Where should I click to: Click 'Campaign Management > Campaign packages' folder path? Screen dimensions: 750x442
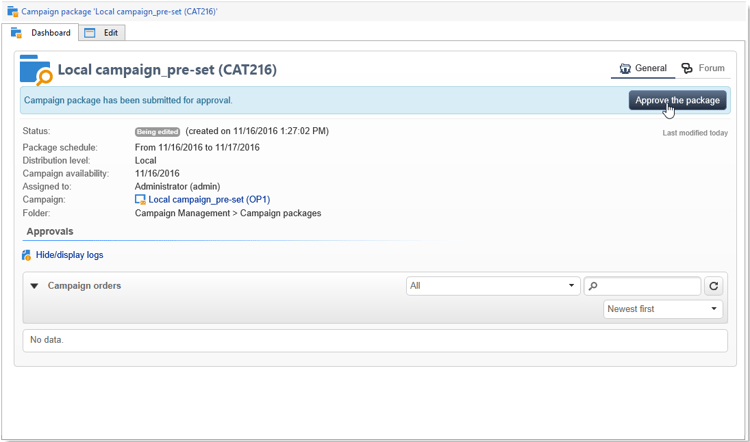pos(228,213)
